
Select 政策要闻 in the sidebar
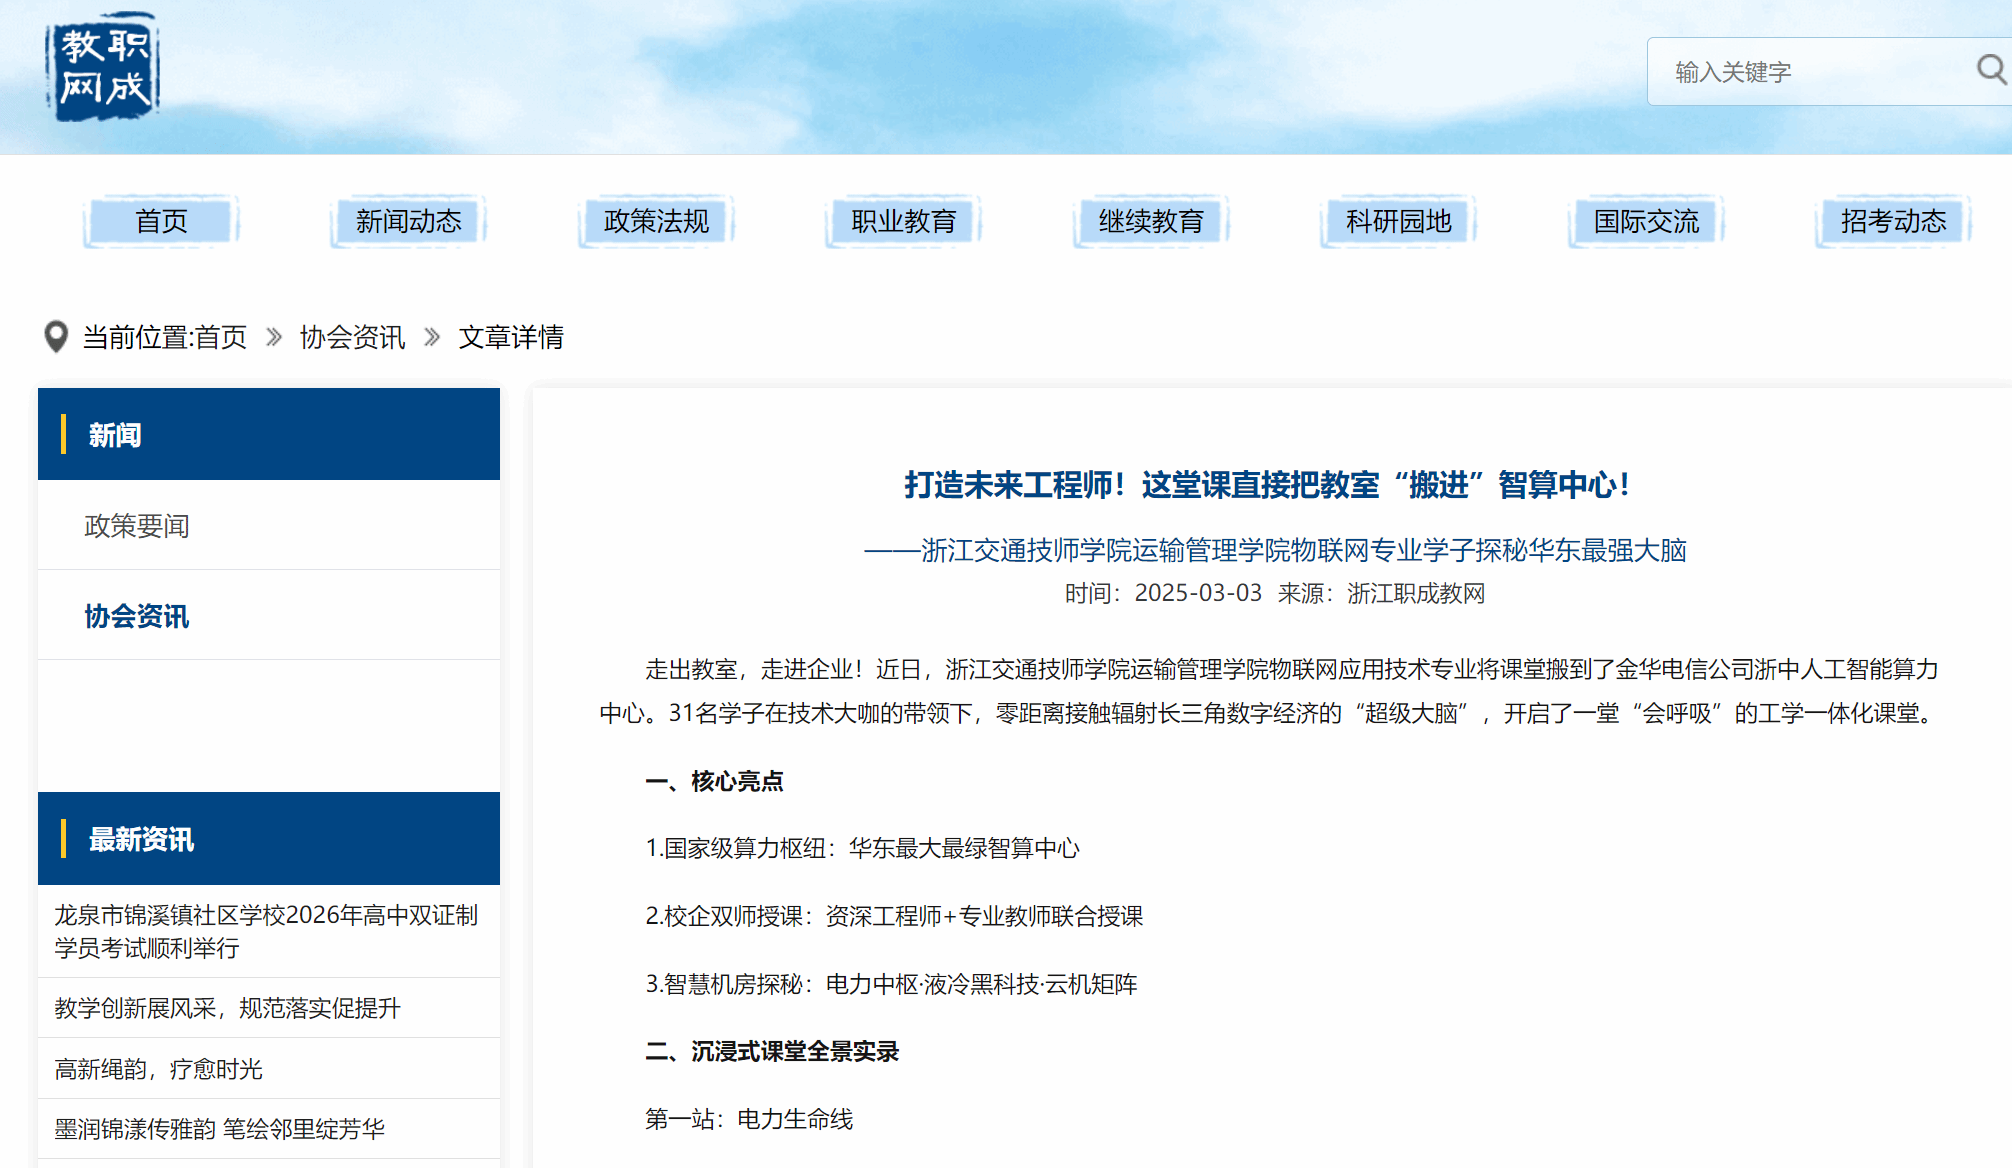pos(137,526)
